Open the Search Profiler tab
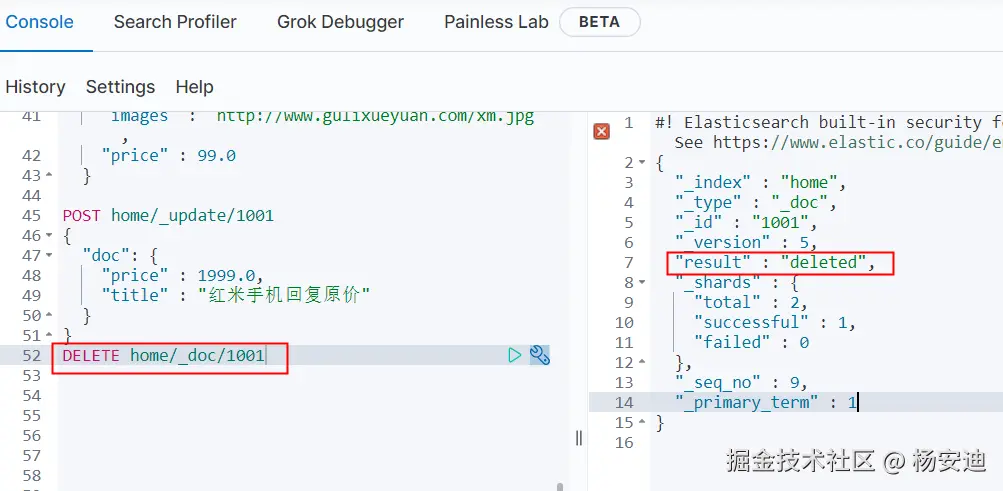Image resolution: width=1003 pixels, height=491 pixels. [x=175, y=21]
